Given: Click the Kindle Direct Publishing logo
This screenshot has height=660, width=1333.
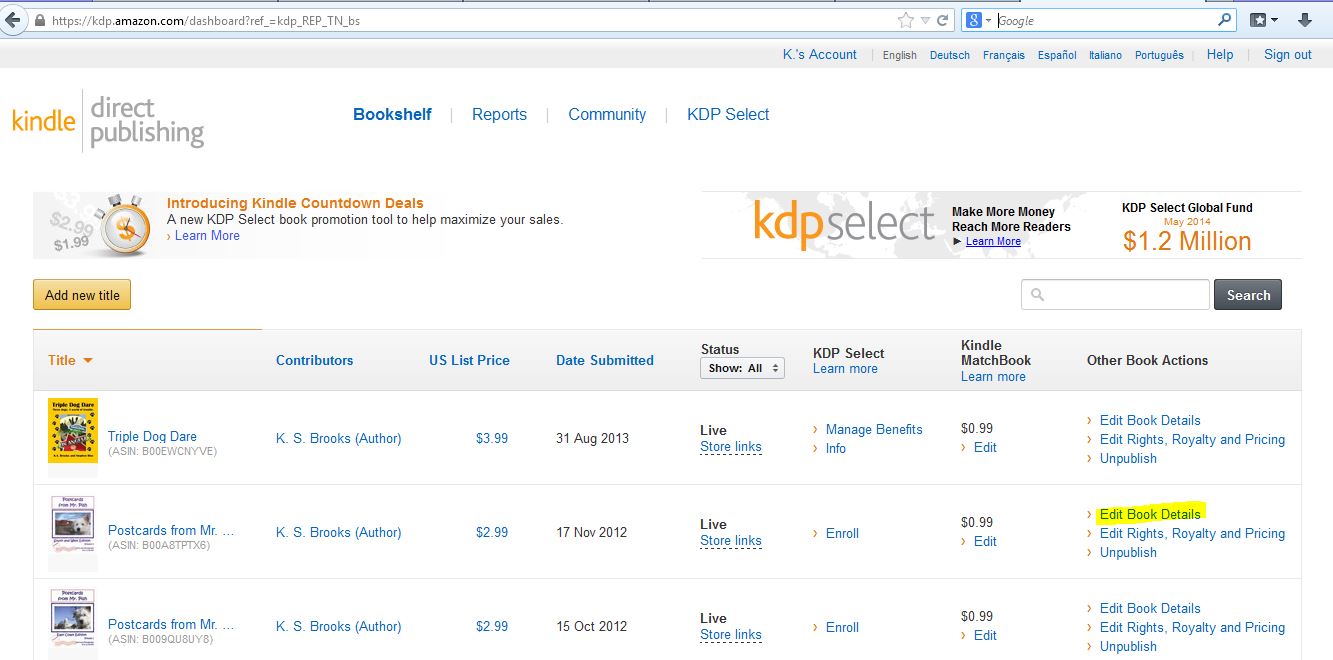Looking at the screenshot, I should [x=108, y=122].
